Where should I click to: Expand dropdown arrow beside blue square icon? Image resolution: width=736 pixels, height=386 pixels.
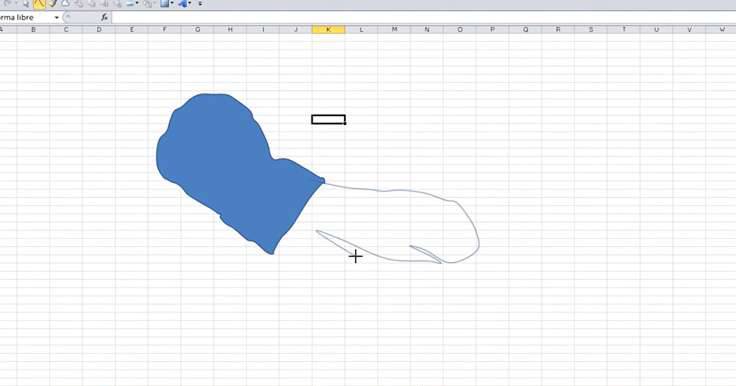pos(172,4)
